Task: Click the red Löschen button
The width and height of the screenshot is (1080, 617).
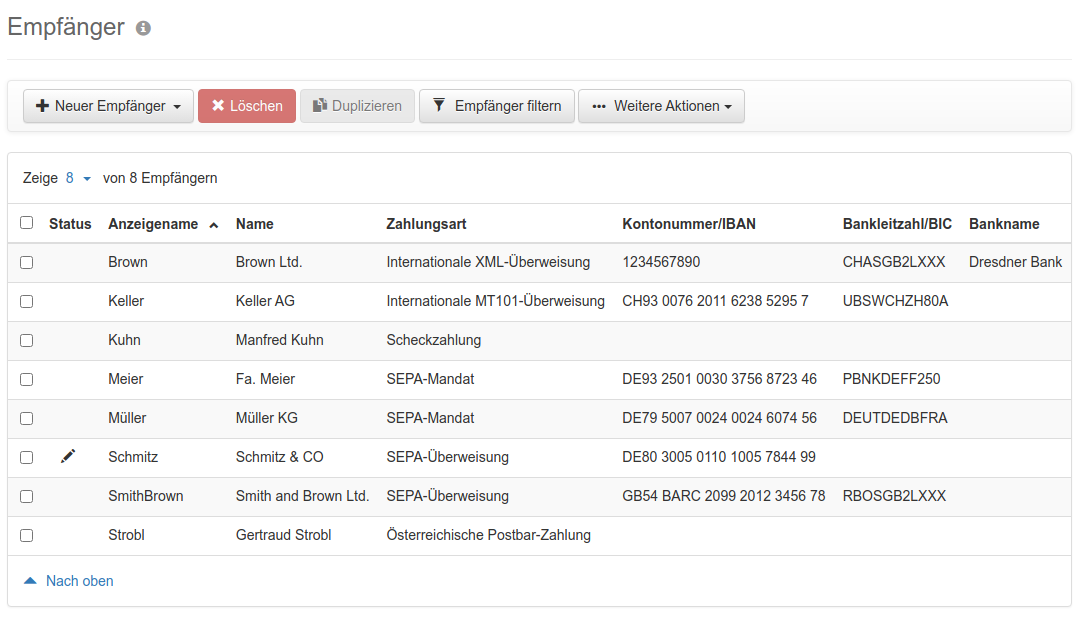Action: [x=247, y=106]
